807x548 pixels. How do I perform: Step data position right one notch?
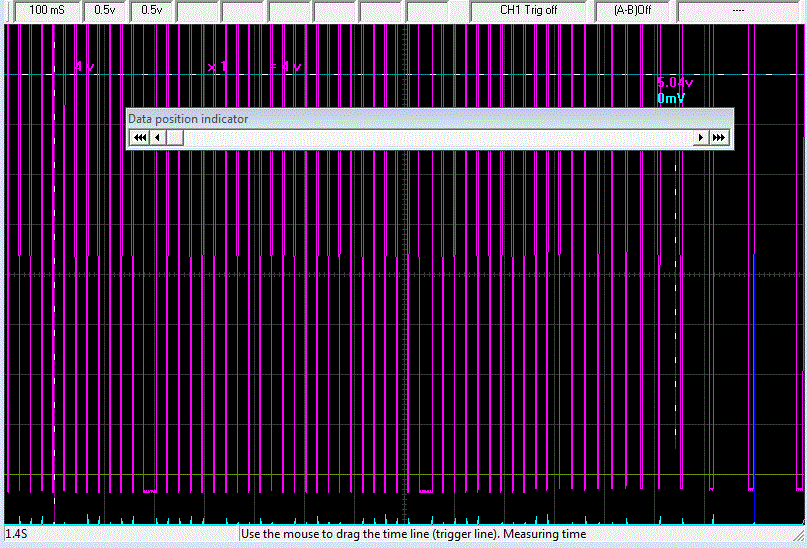[701, 137]
